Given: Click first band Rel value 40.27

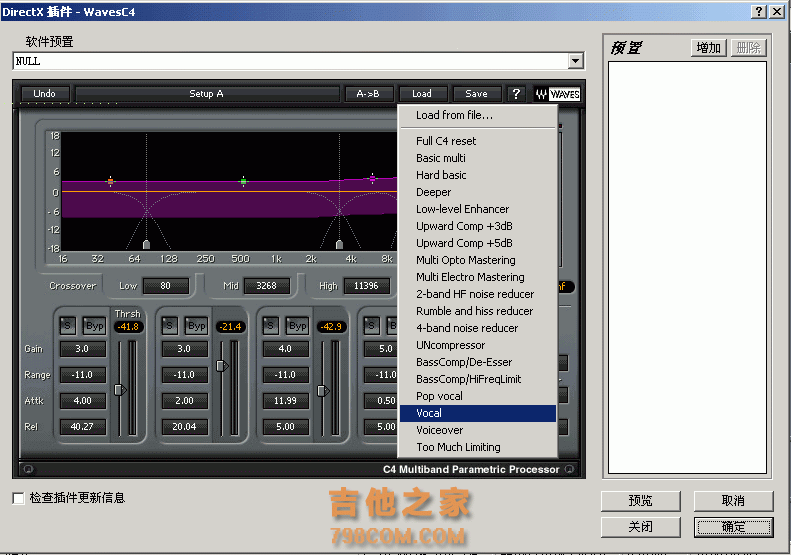Looking at the screenshot, I should tap(82, 427).
